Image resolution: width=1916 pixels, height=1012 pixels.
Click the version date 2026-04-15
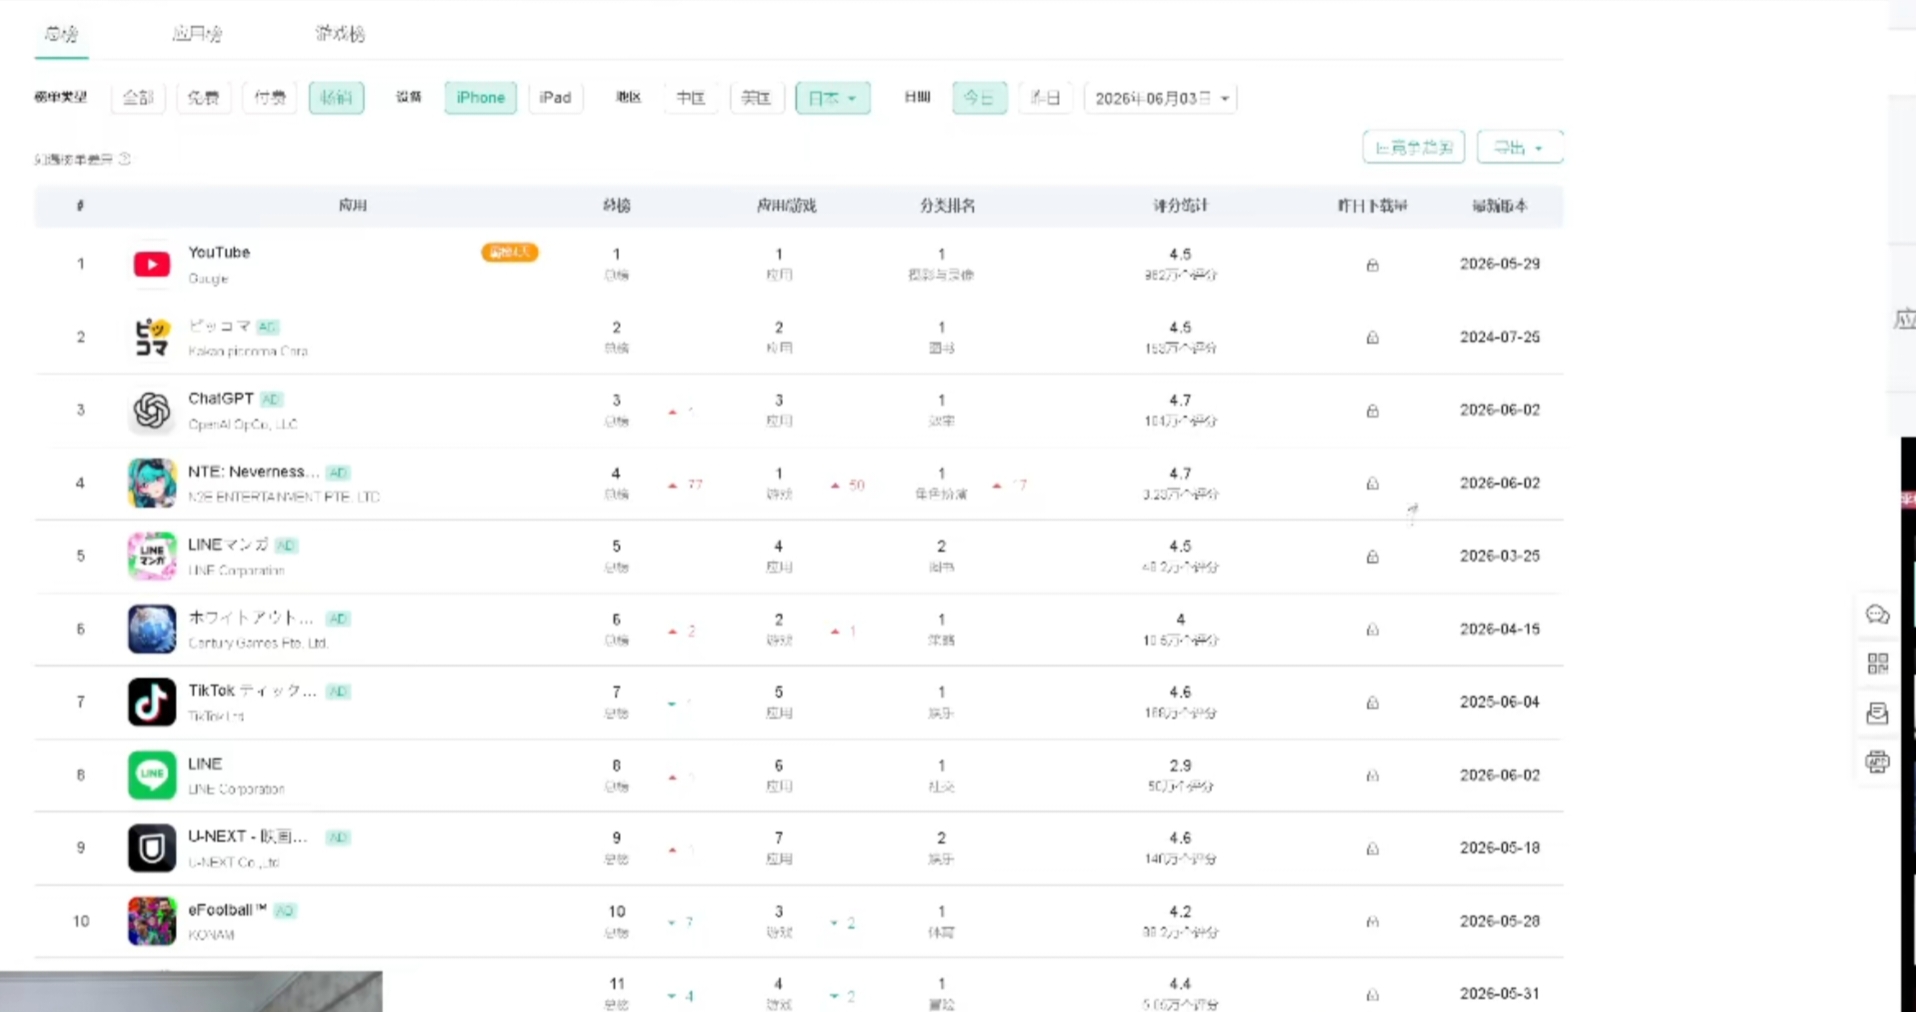(1500, 629)
